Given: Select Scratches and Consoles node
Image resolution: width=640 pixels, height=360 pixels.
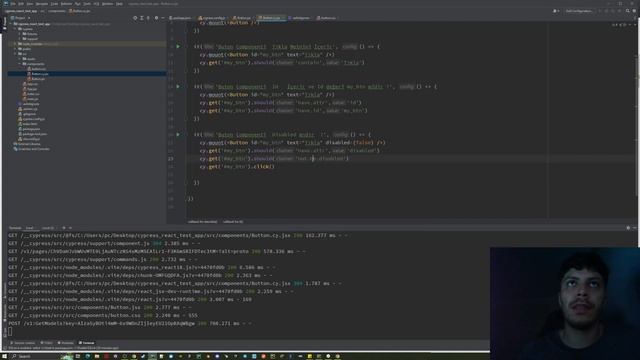Looking at the screenshot, I should [x=31, y=149].
